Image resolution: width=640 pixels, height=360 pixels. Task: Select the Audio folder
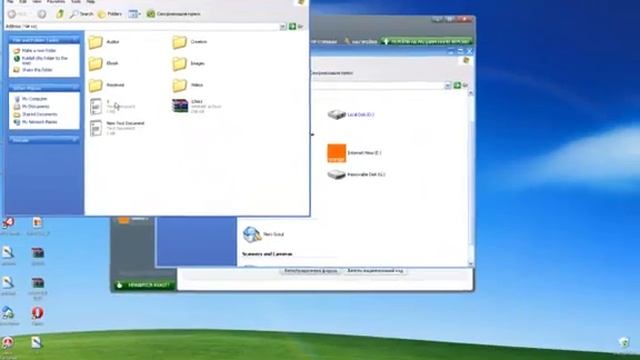pyautogui.click(x=104, y=42)
